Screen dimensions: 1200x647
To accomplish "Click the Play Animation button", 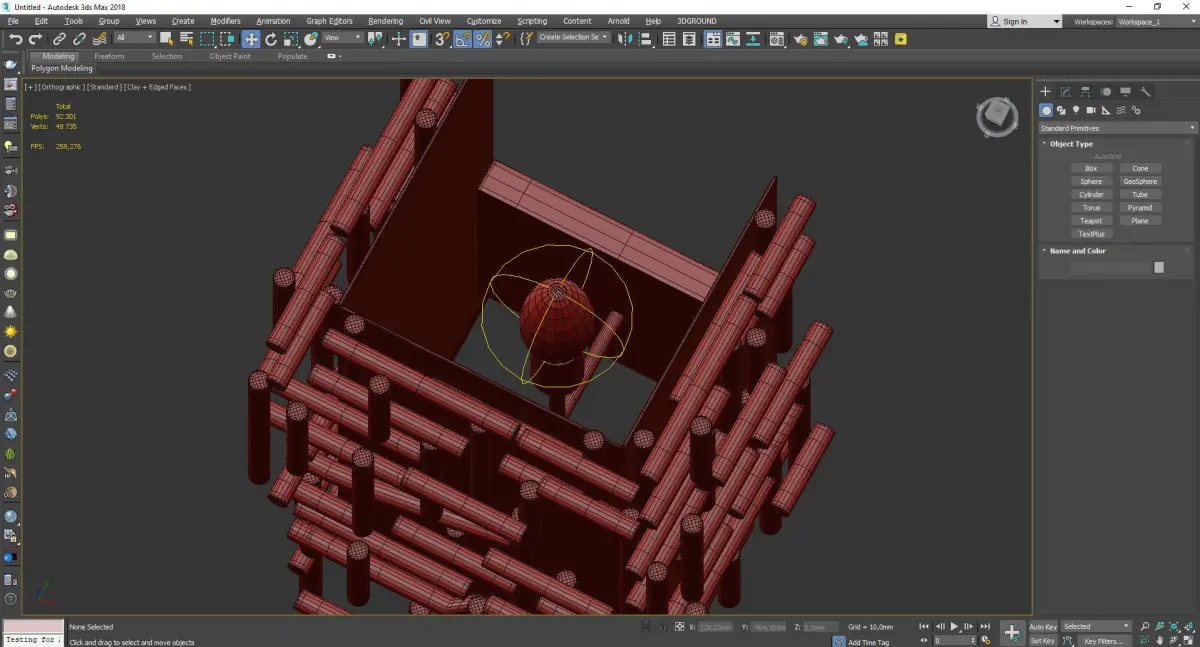I will 955,627.
